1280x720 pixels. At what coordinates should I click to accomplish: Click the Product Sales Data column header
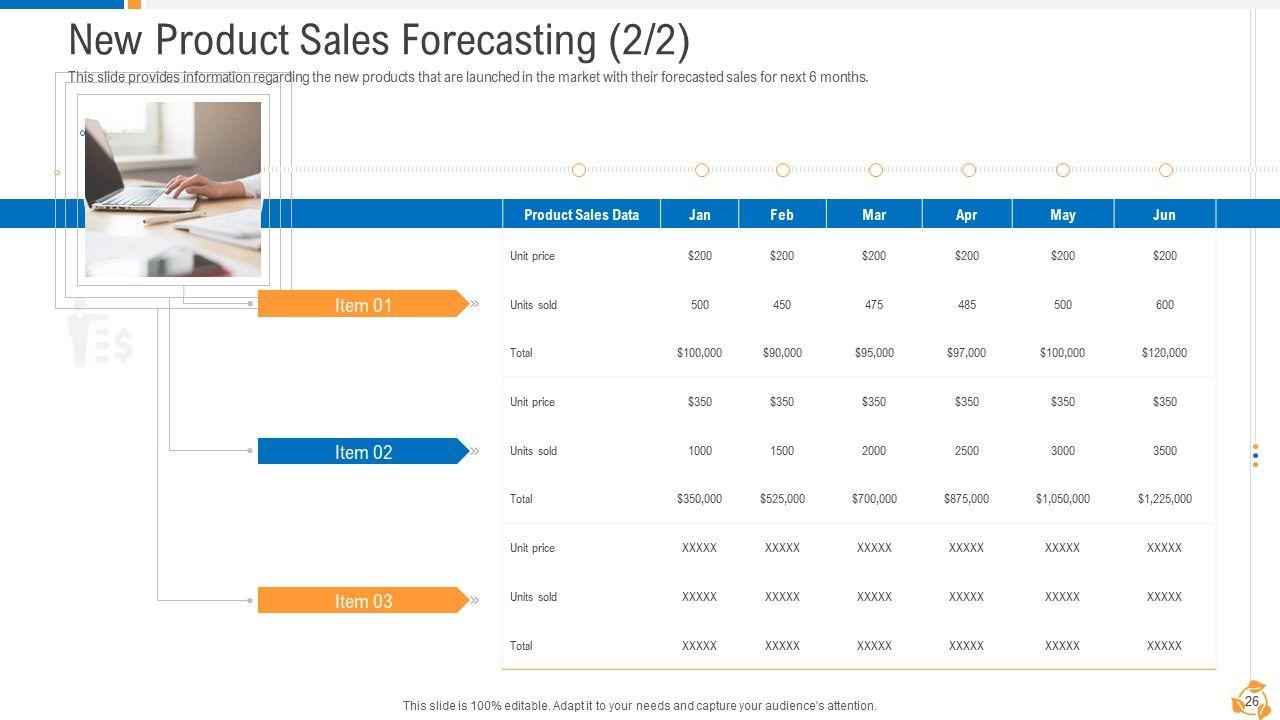(x=581, y=215)
